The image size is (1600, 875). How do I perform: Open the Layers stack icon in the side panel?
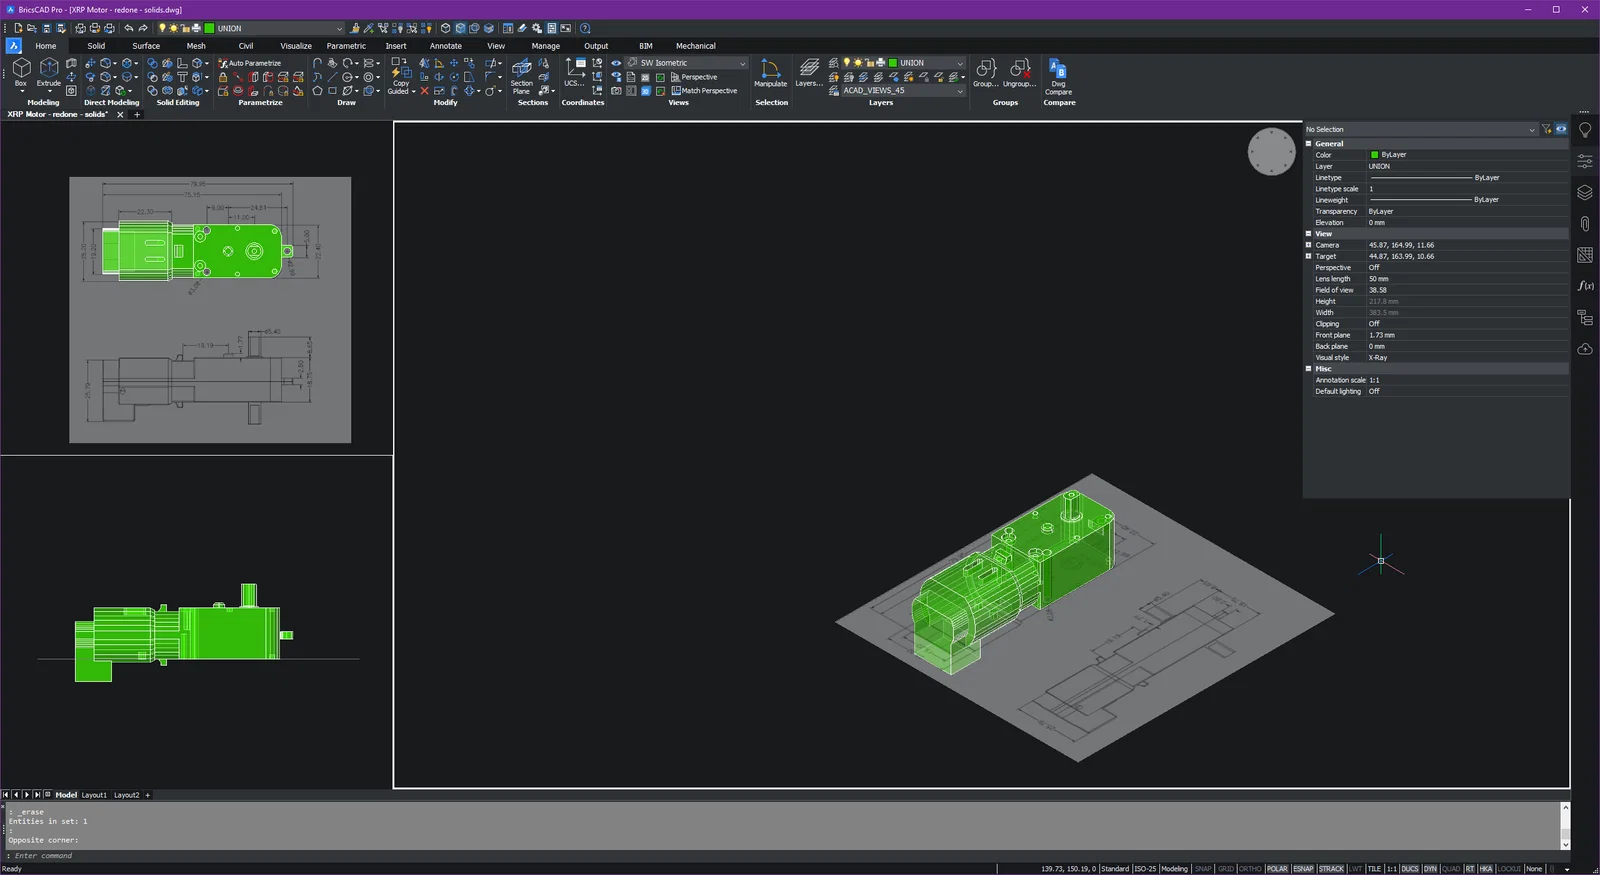coord(1585,192)
